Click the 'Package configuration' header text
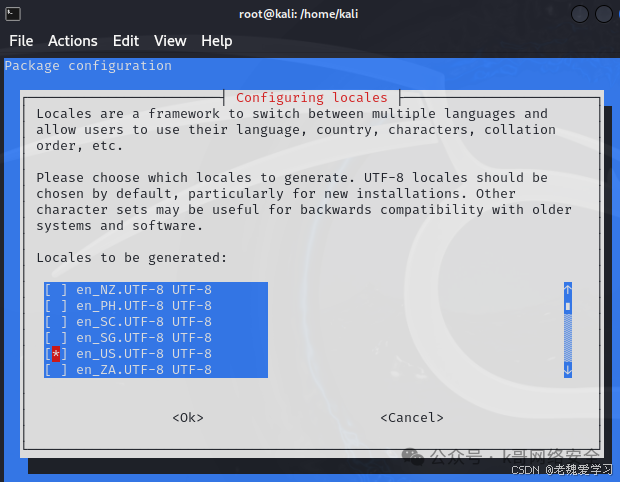This screenshot has height=482, width=620. pos(88,66)
